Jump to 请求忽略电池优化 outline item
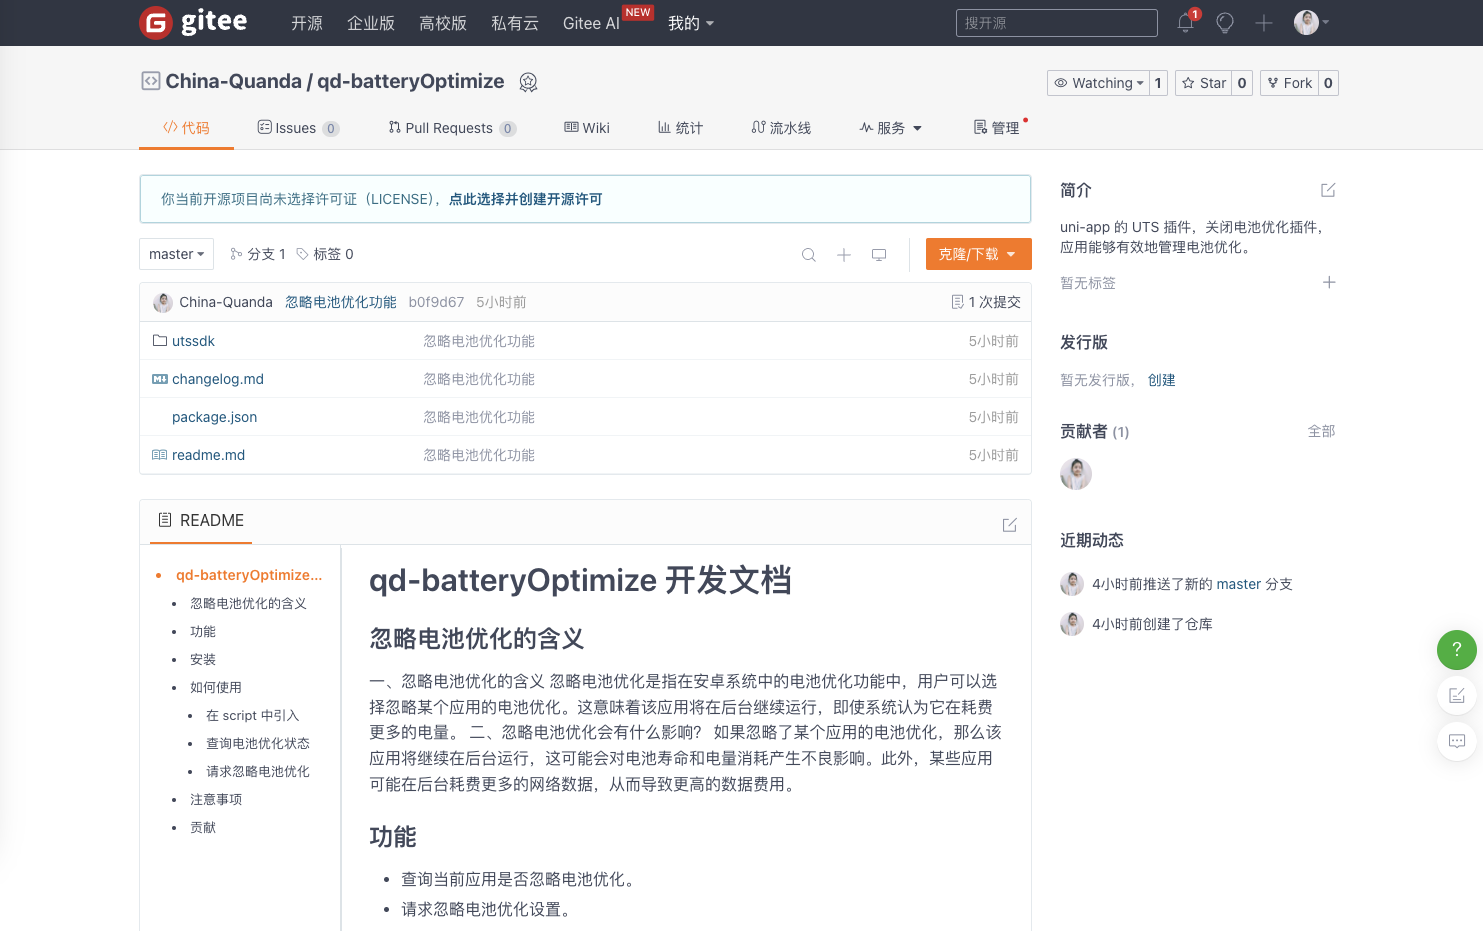The width and height of the screenshot is (1483, 931). coord(258,771)
